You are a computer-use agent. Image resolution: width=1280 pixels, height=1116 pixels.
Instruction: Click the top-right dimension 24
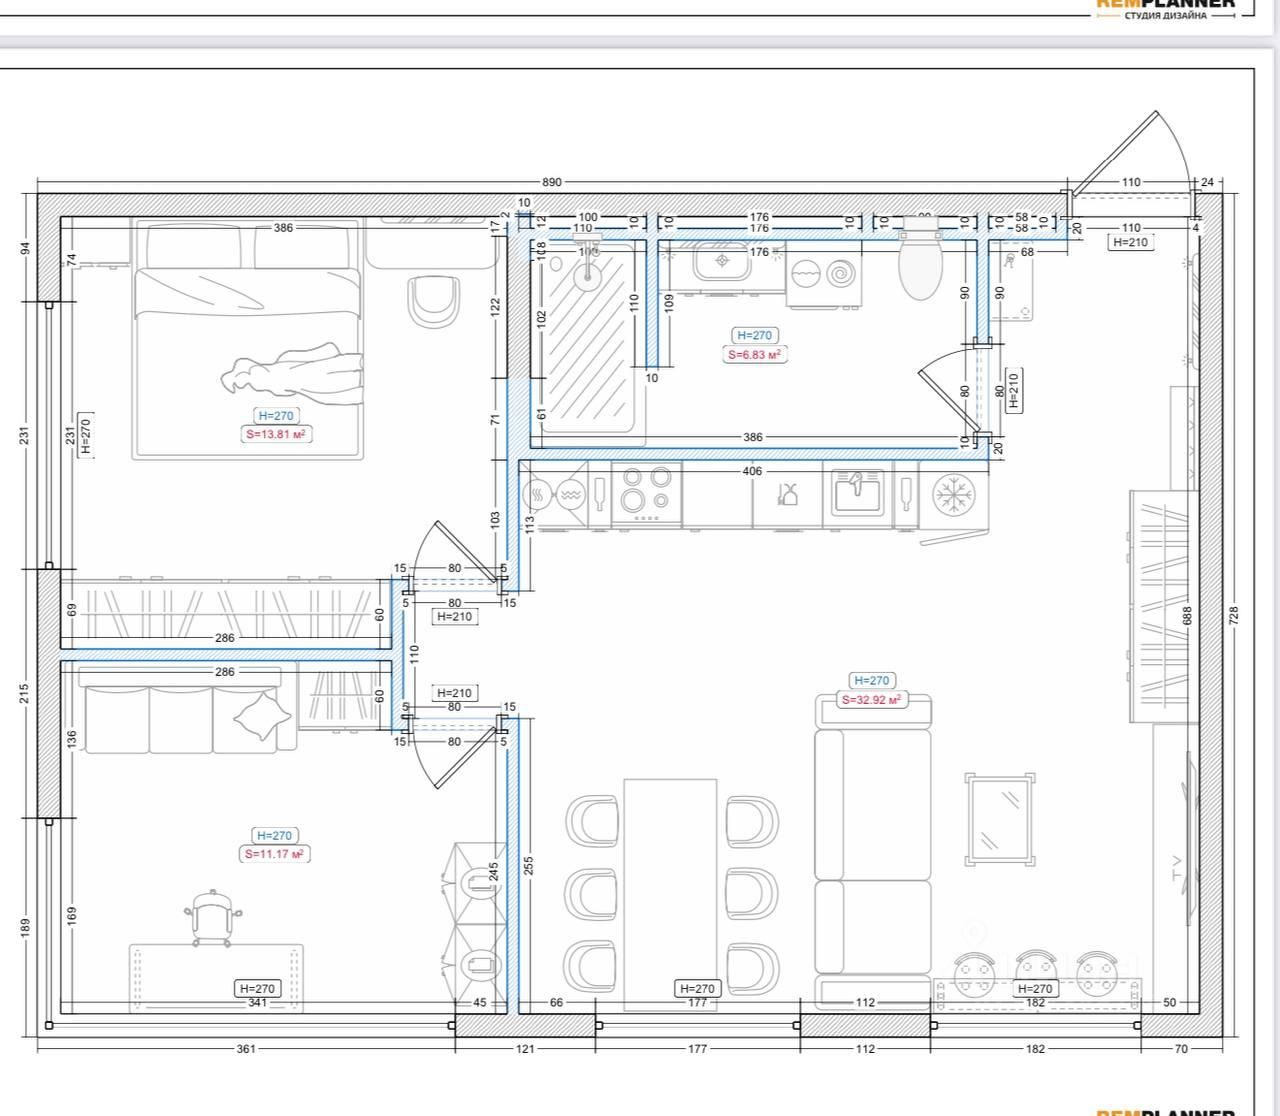click(1207, 182)
